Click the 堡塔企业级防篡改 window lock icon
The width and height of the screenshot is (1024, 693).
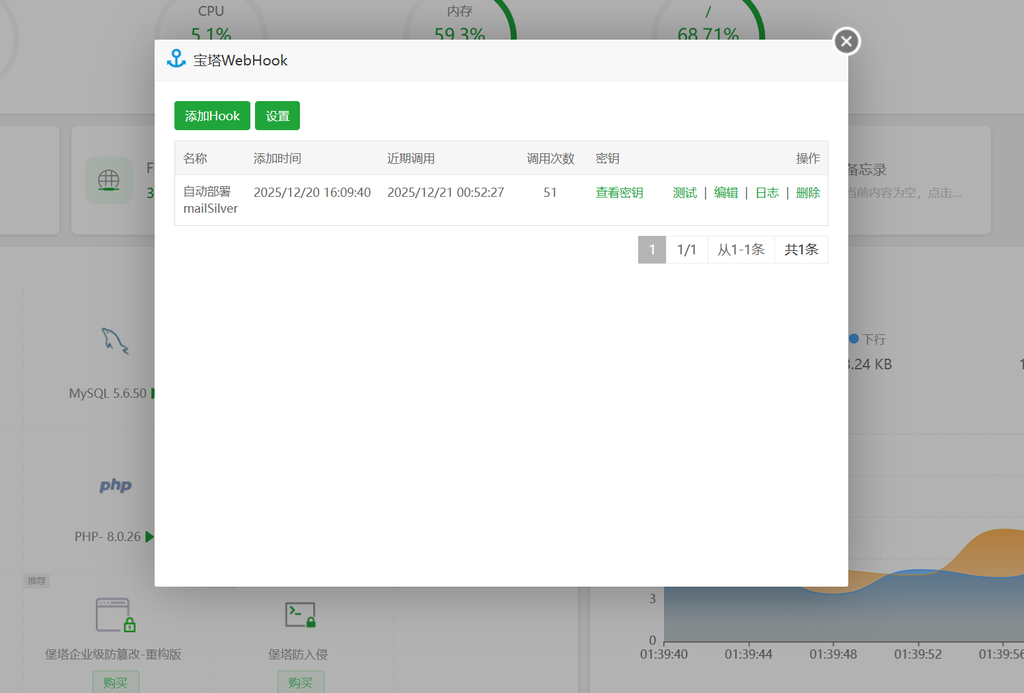coord(115,615)
